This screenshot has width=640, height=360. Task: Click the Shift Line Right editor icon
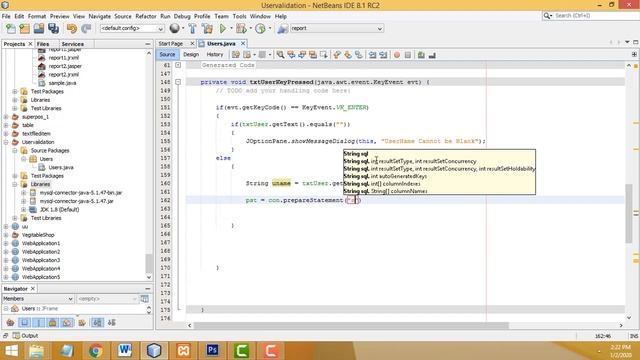click(x=383, y=55)
